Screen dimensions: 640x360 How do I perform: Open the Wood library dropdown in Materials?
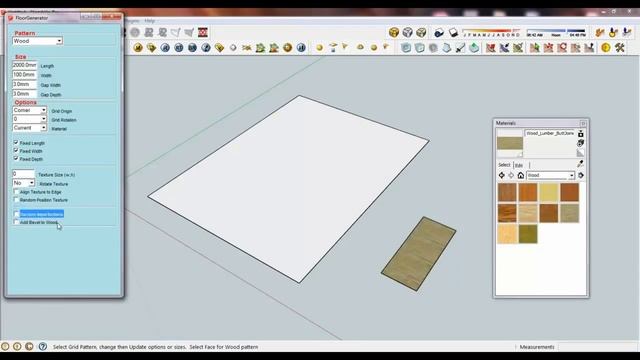click(x=550, y=176)
